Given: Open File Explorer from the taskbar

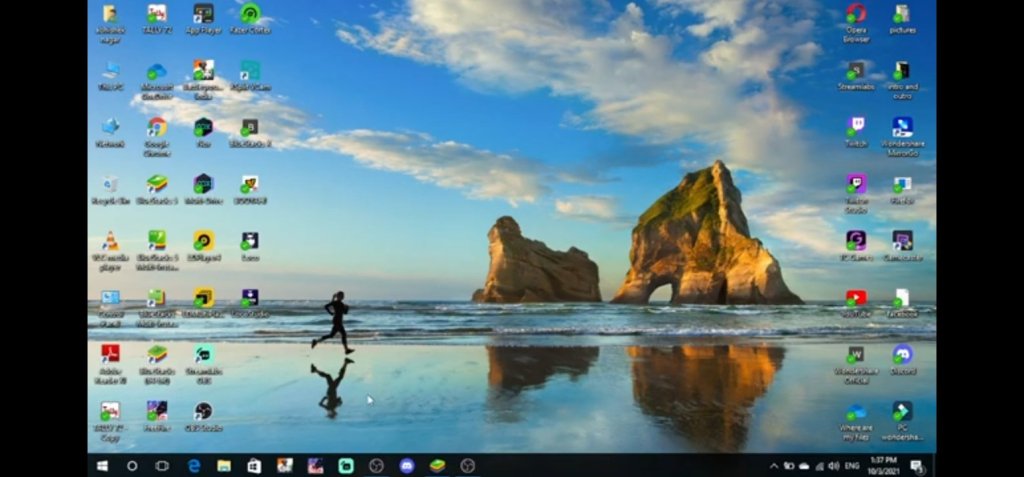Looking at the screenshot, I should click(x=224, y=466).
